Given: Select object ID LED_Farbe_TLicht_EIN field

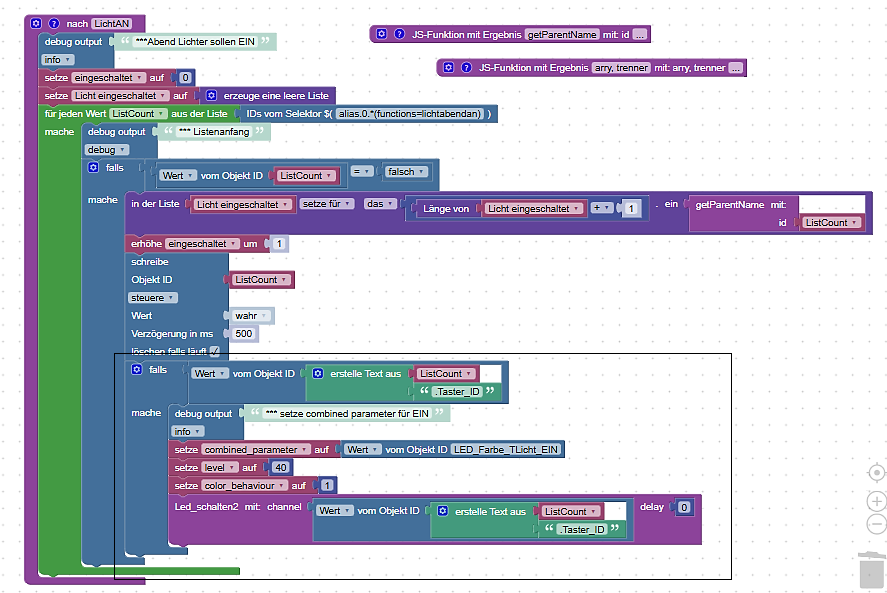Looking at the screenshot, I should (x=506, y=450).
